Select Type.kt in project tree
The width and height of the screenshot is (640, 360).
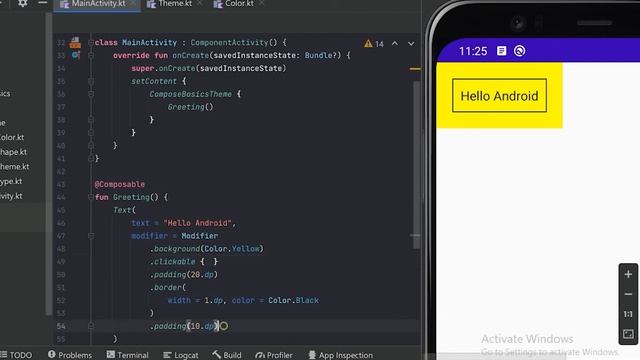[x=11, y=182]
